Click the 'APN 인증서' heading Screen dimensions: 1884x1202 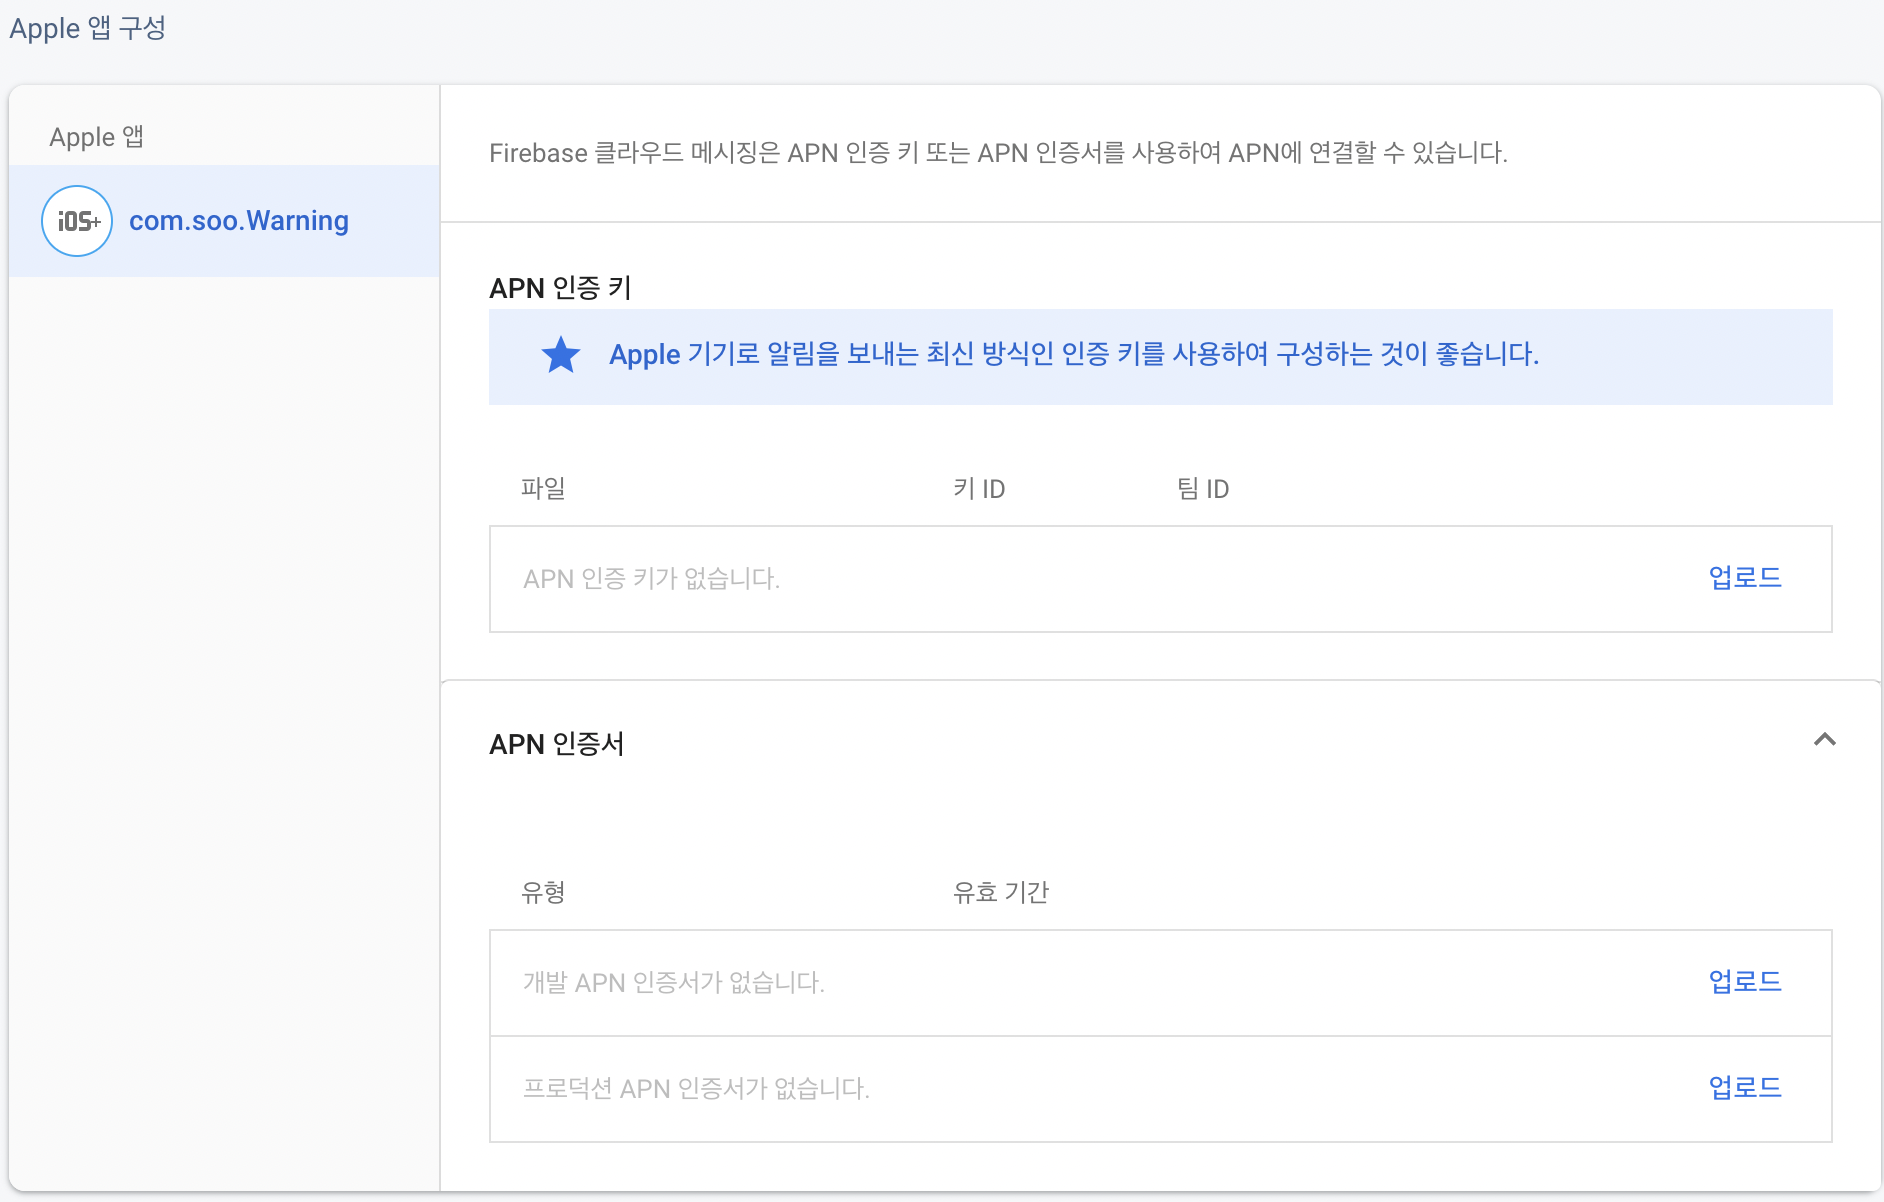(557, 744)
